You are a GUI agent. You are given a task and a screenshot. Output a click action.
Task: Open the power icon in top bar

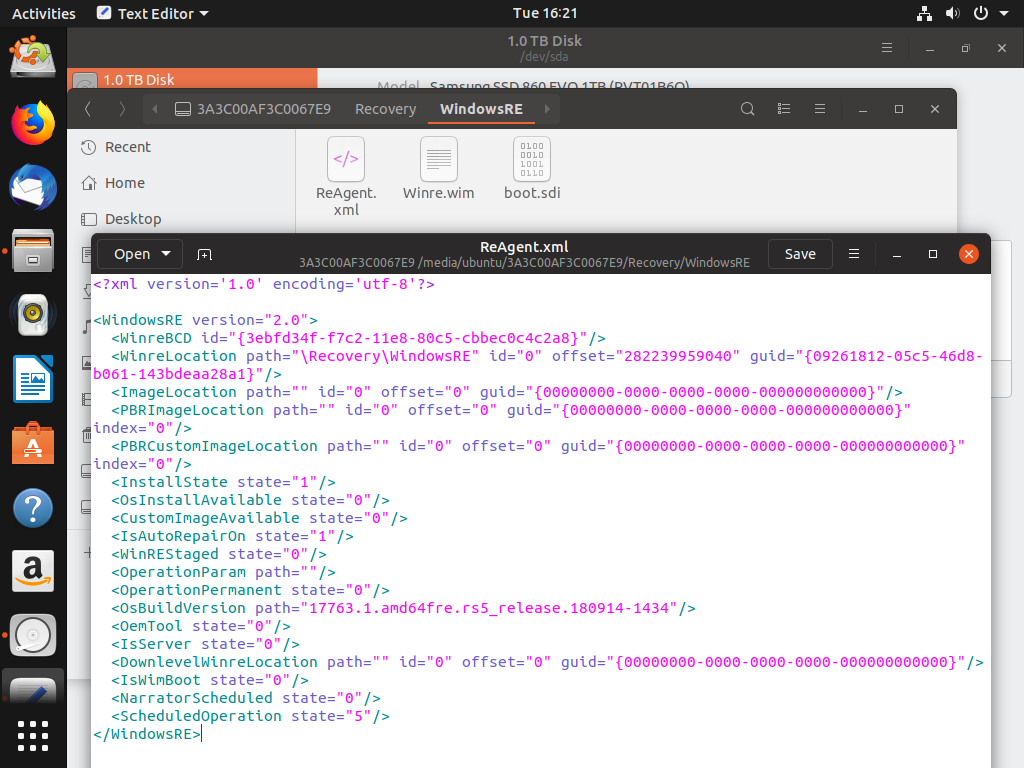[981, 13]
